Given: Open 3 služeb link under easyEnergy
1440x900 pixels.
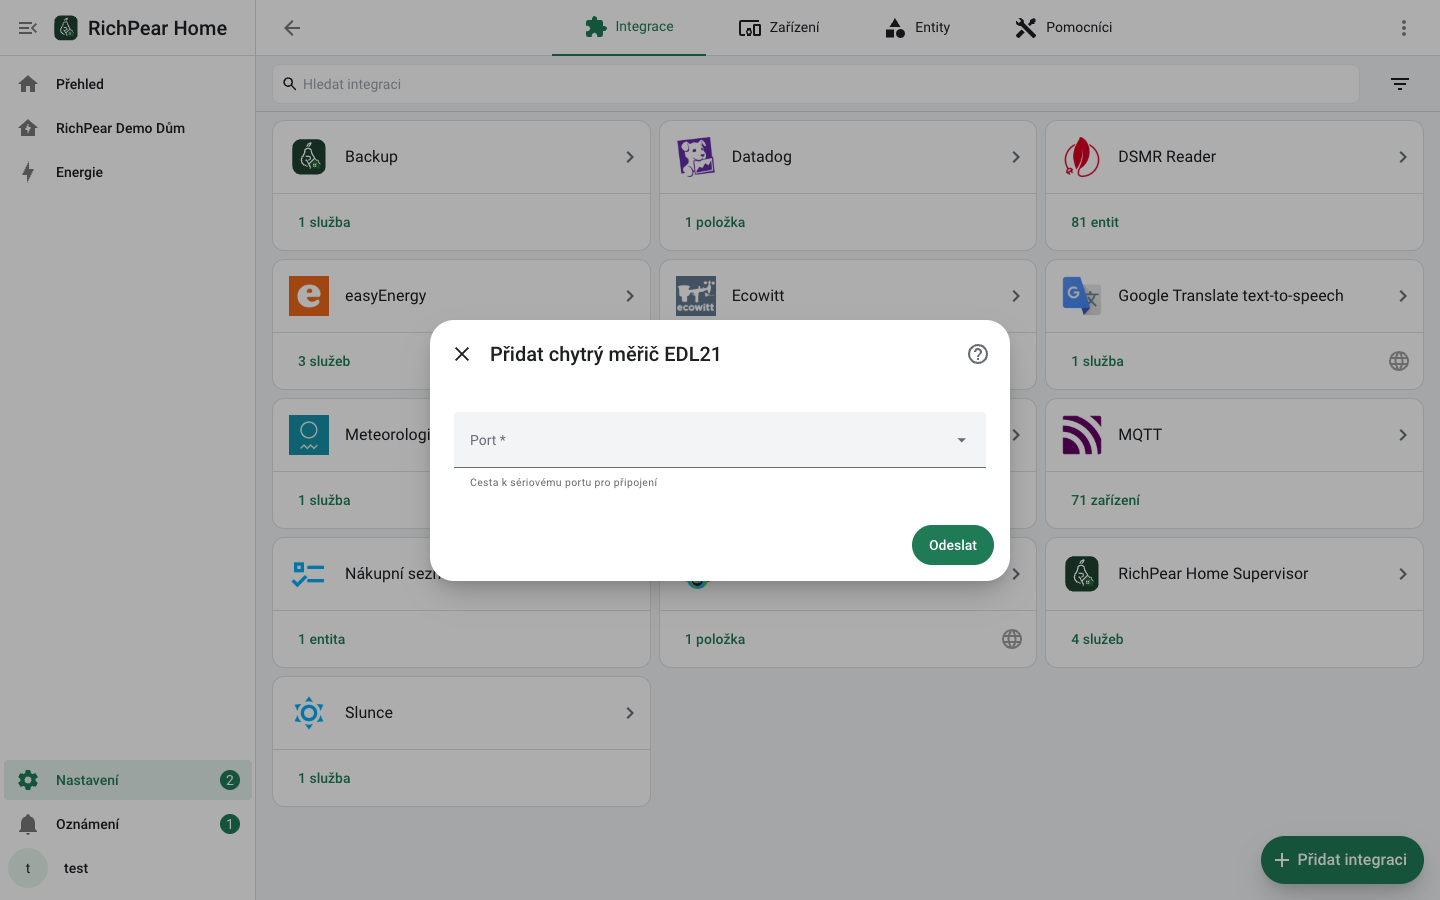Looking at the screenshot, I should tap(324, 361).
